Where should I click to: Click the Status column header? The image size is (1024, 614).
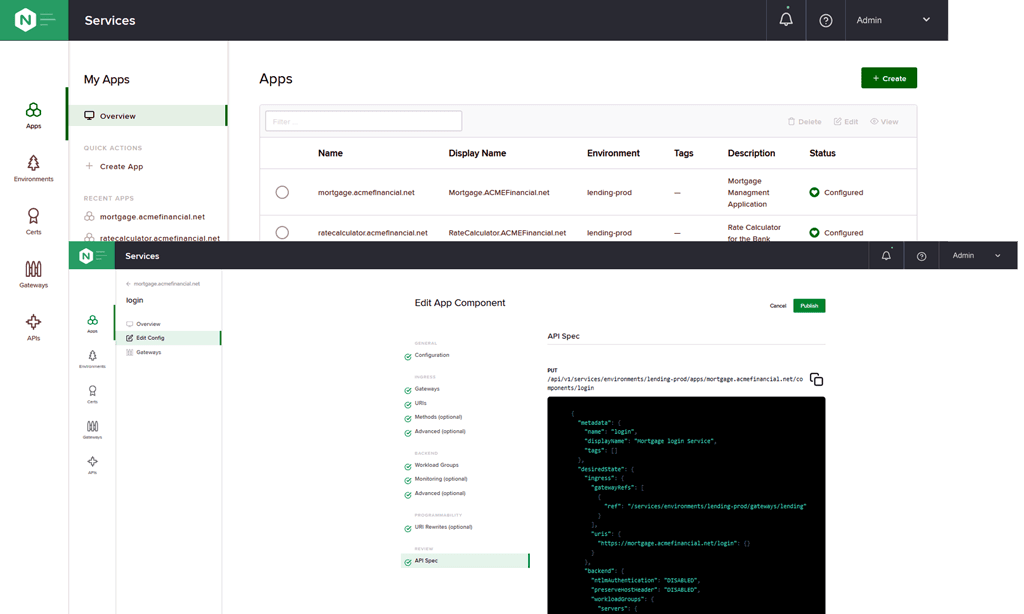[822, 153]
